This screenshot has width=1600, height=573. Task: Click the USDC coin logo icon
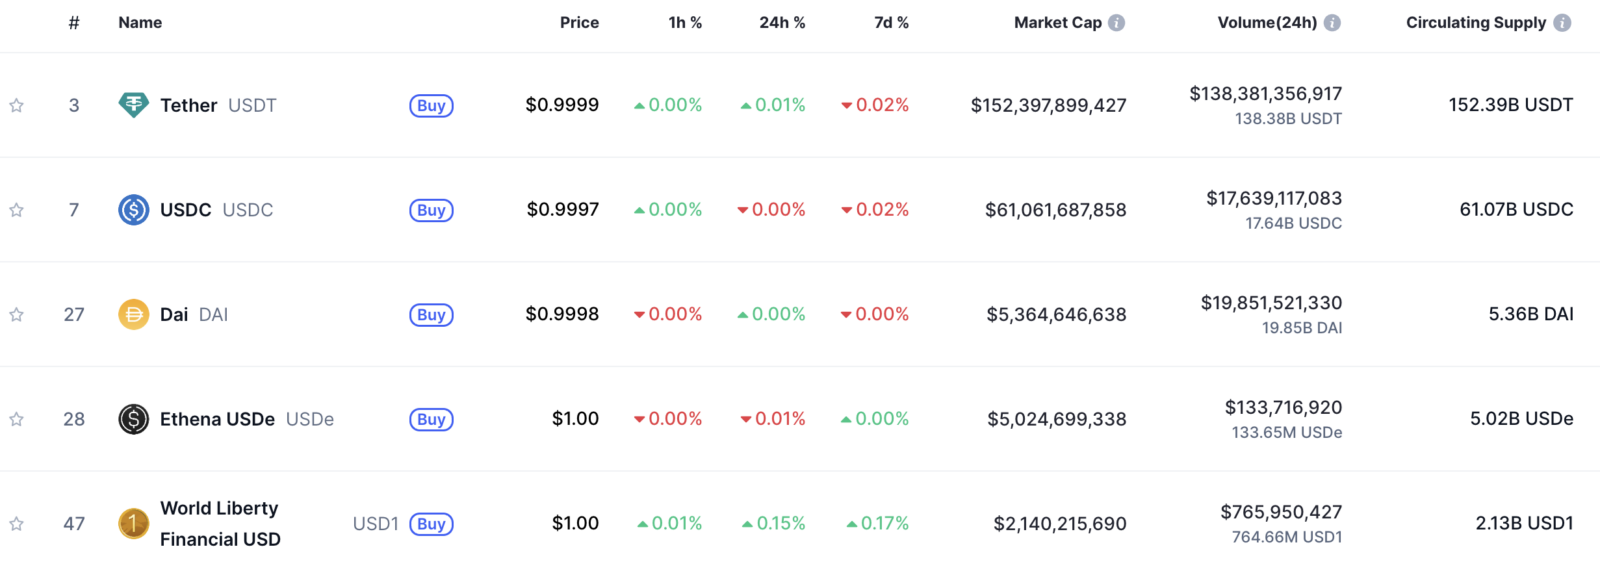point(133,210)
